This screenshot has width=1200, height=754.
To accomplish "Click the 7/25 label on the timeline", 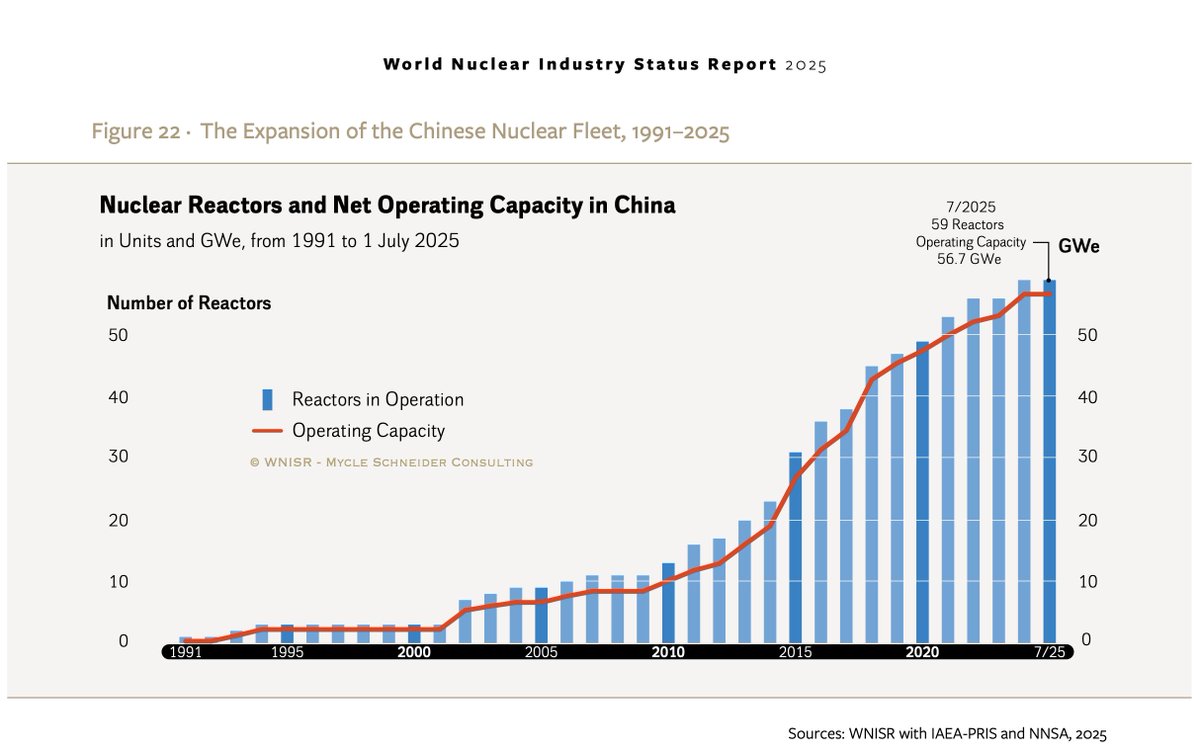I will [1049, 652].
